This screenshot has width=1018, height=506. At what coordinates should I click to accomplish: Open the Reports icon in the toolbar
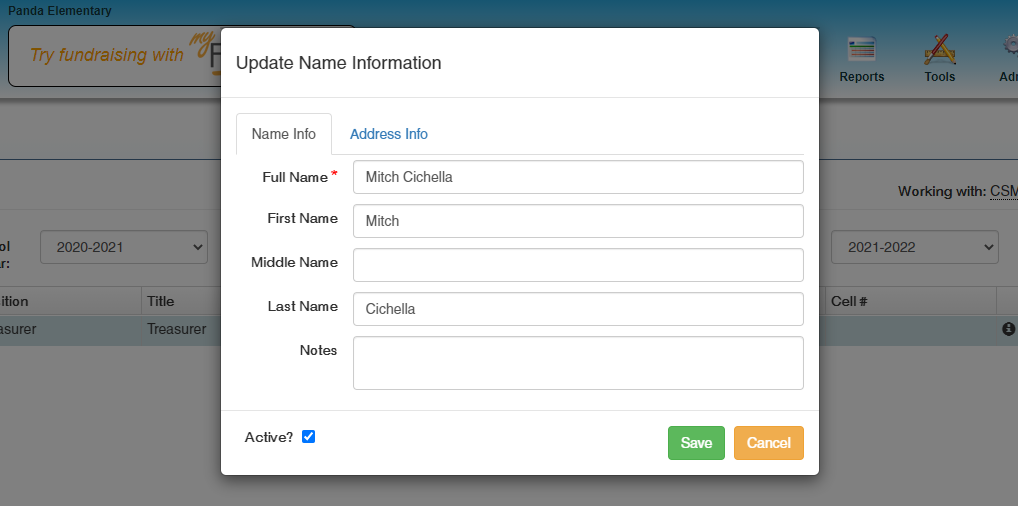(x=861, y=59)
